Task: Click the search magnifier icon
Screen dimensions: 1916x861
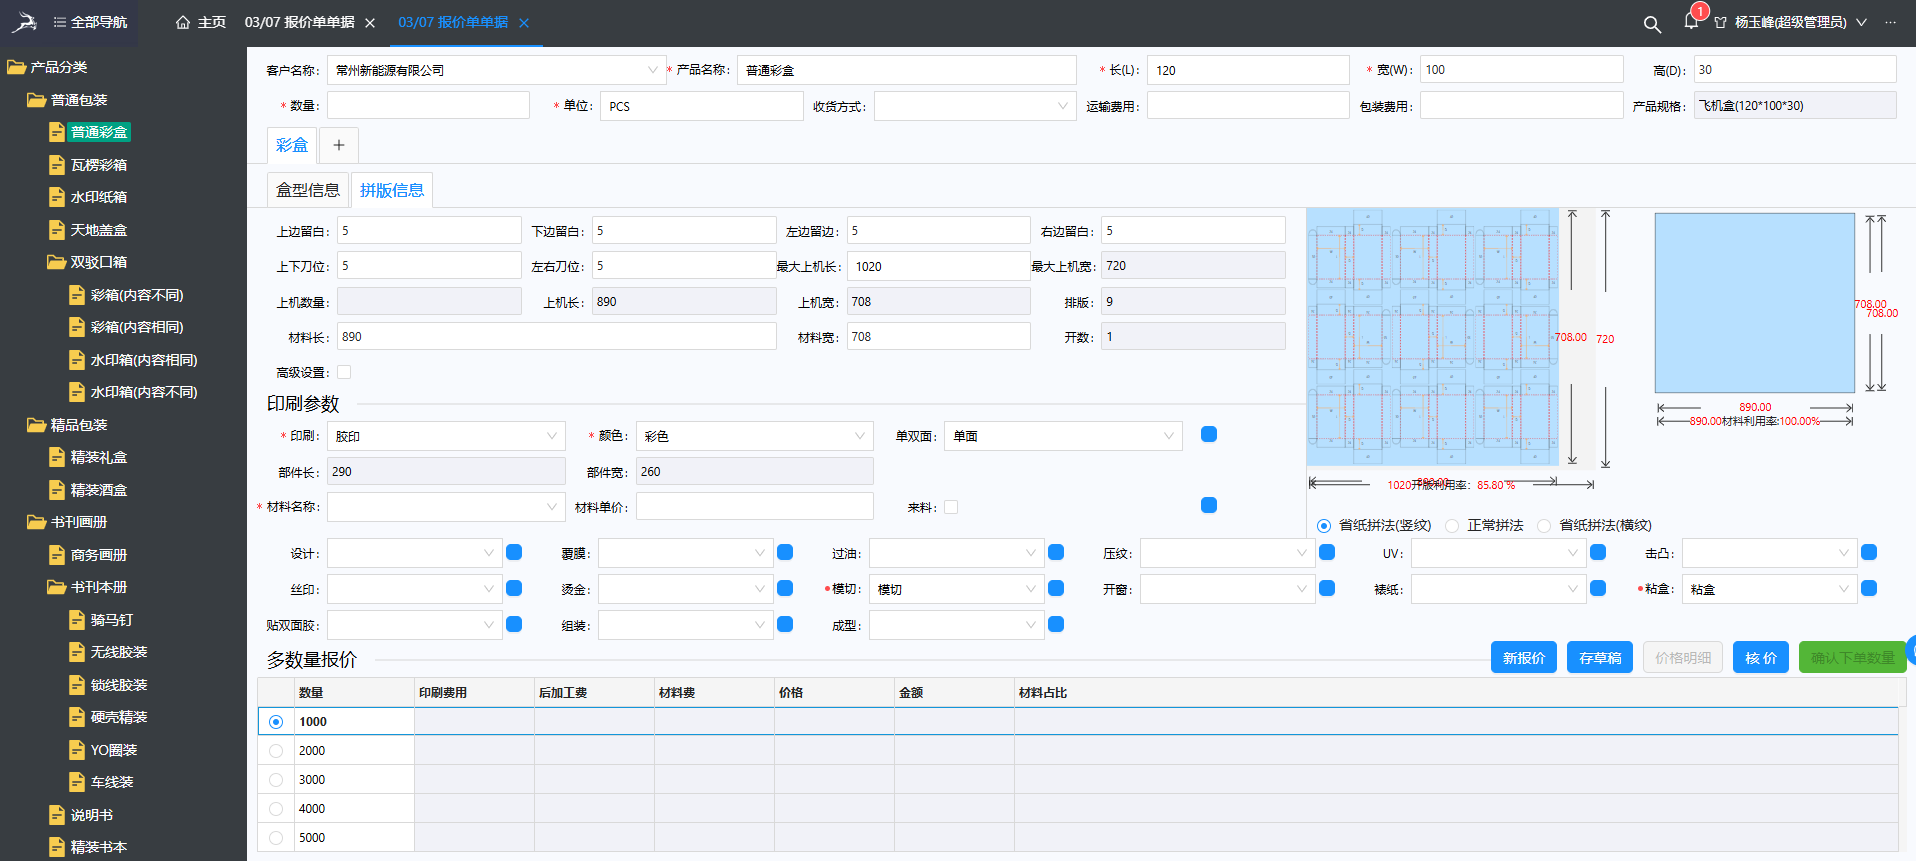Action: click(x=1652, y=24)
